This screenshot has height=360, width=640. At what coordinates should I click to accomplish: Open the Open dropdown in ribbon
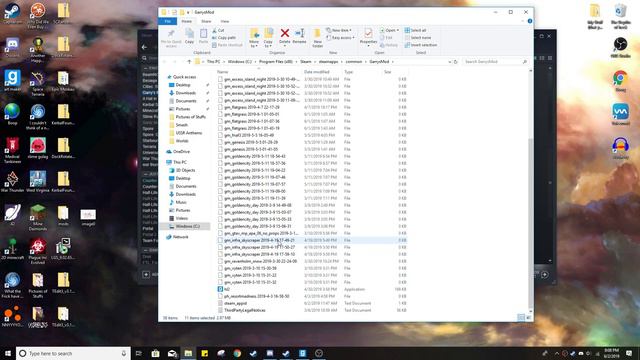coord(390,30)
